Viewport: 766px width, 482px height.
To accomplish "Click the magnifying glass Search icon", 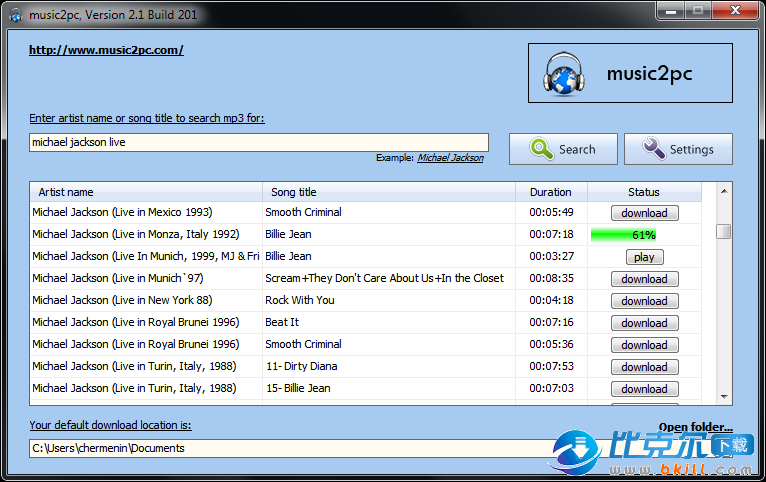I will (x=541, y=149).
